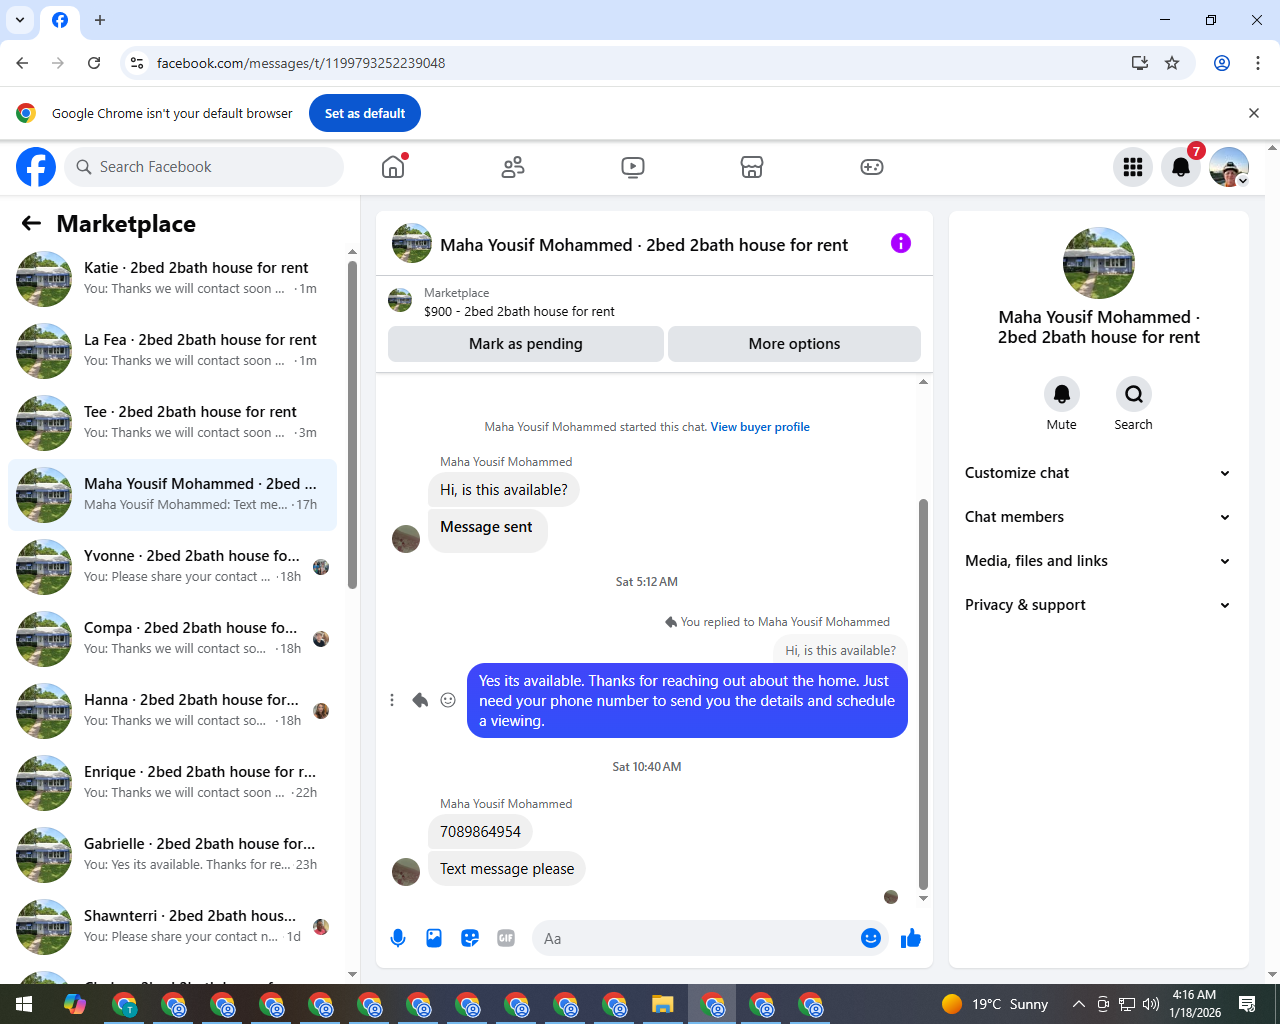Open more options dots beside blue message
Screen dimensions: 1280x1024
(392, 700)
